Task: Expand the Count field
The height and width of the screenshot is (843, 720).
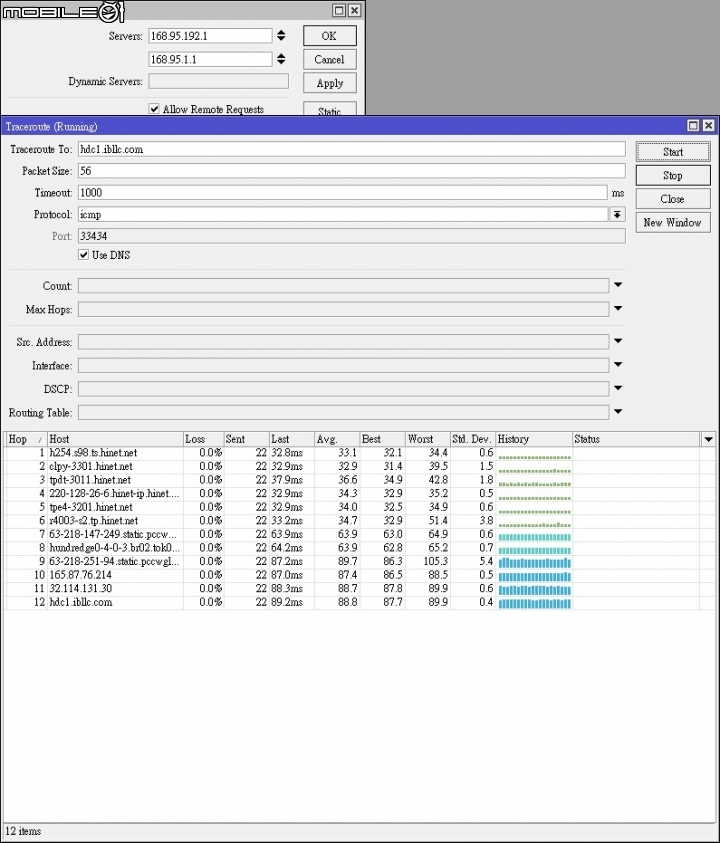Action: [x=618, y=285]
